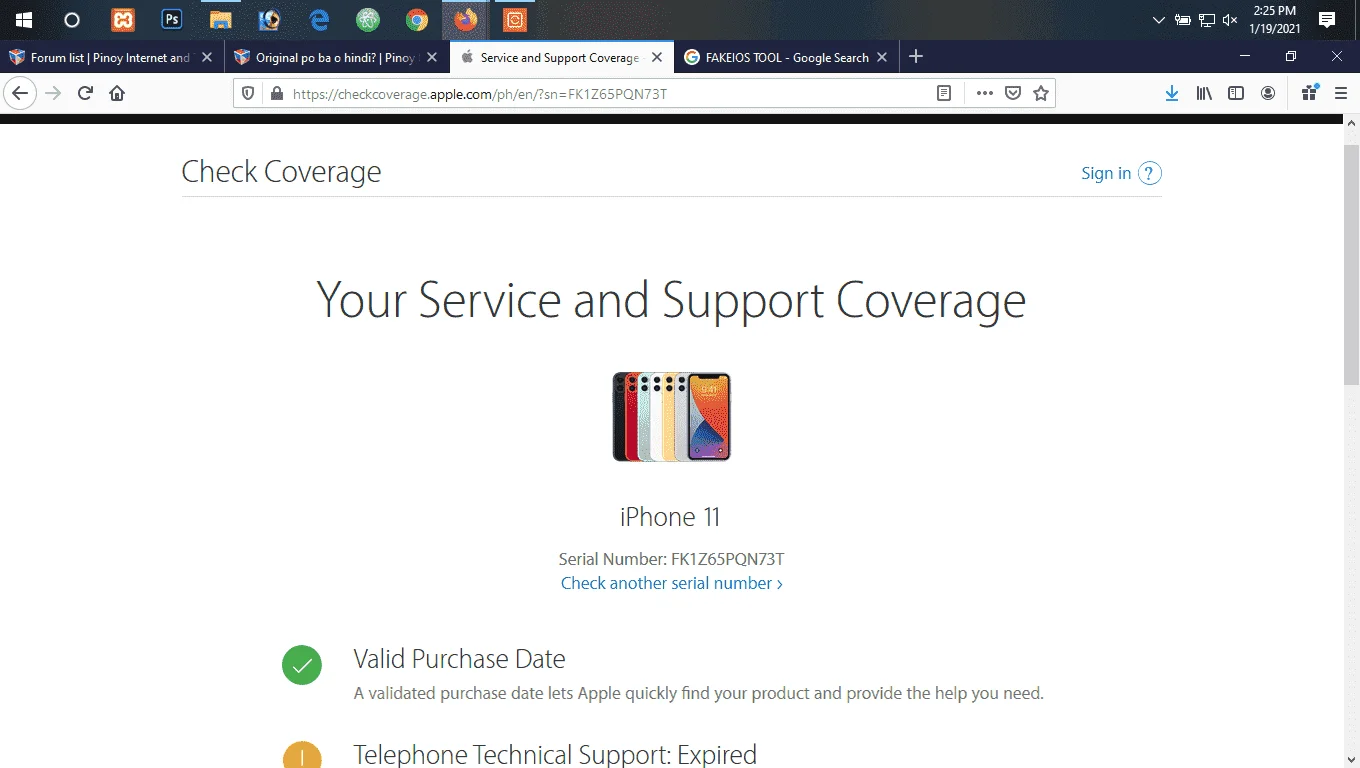Launch XAMPP from the taskbar
The height and width of the screenshot is (768, 1360).
pyautogui.click(x=123, y=20)
